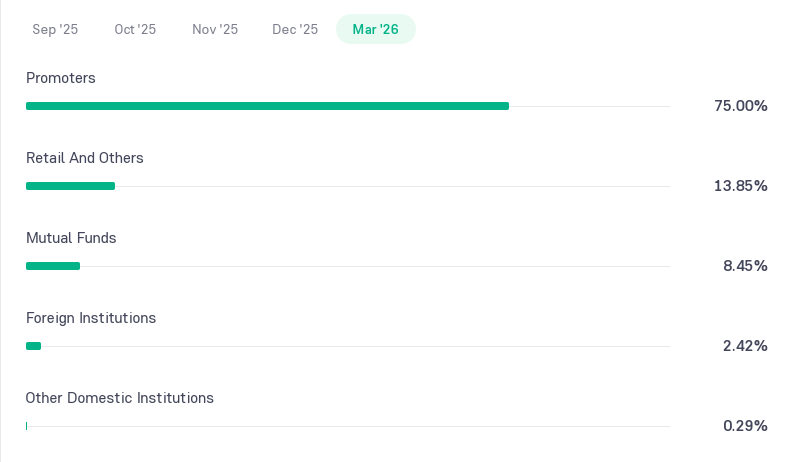Select the 75.00% promoters value
799x462 pixels.
pos(741,106)
